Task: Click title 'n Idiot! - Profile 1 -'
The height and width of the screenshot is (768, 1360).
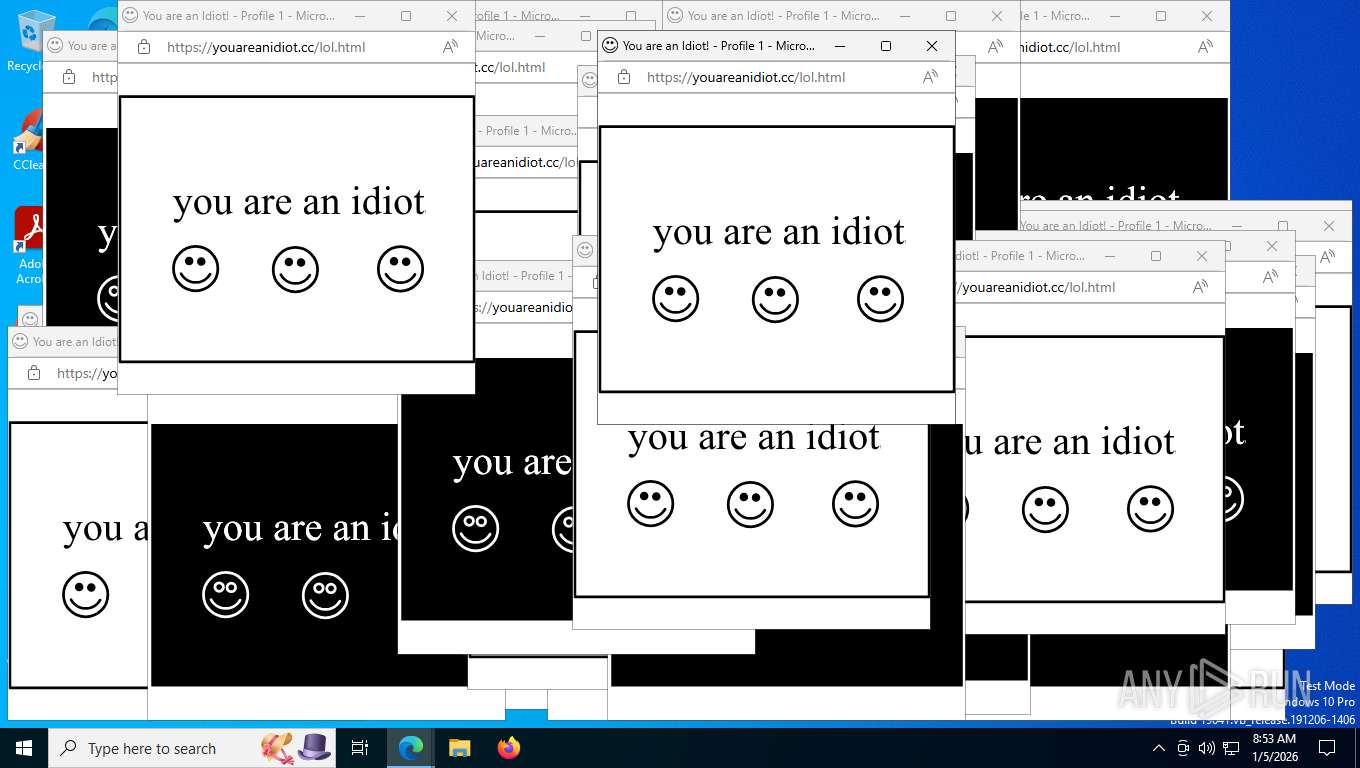Action: point(522,276)
